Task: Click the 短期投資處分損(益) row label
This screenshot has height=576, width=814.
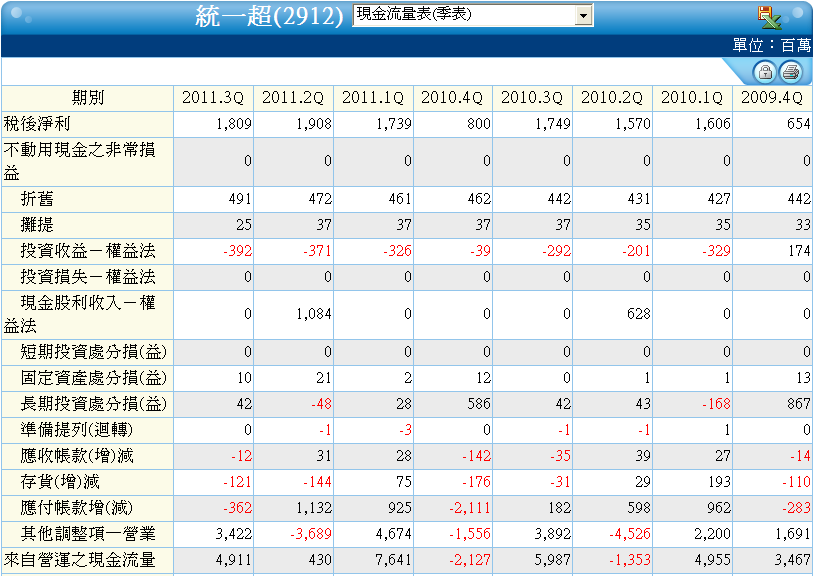Action: coord(94,352)
